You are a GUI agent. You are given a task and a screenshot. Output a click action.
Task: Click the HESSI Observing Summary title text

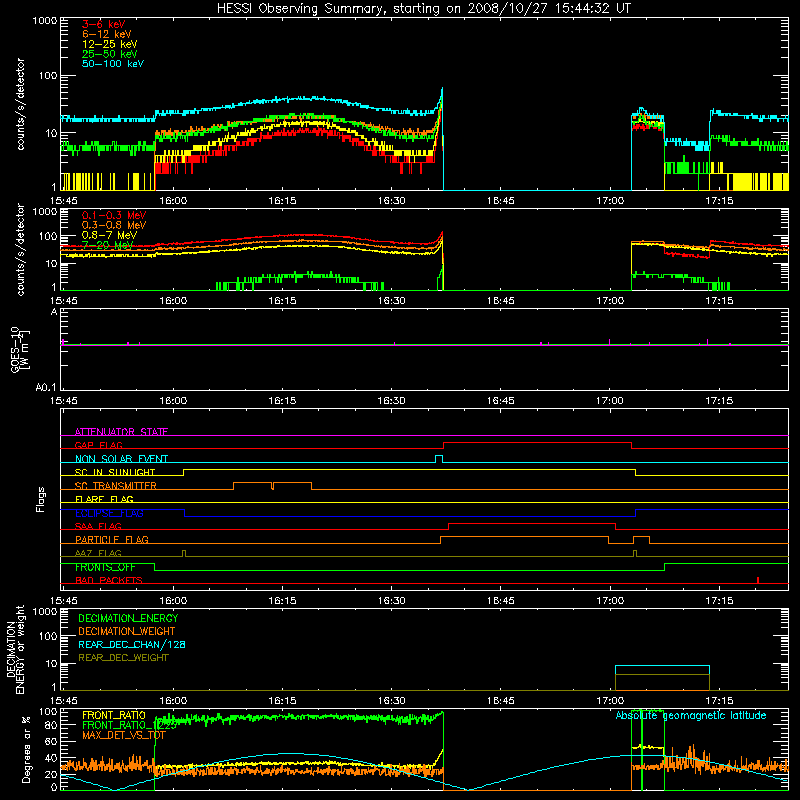(x=423, y=9)
